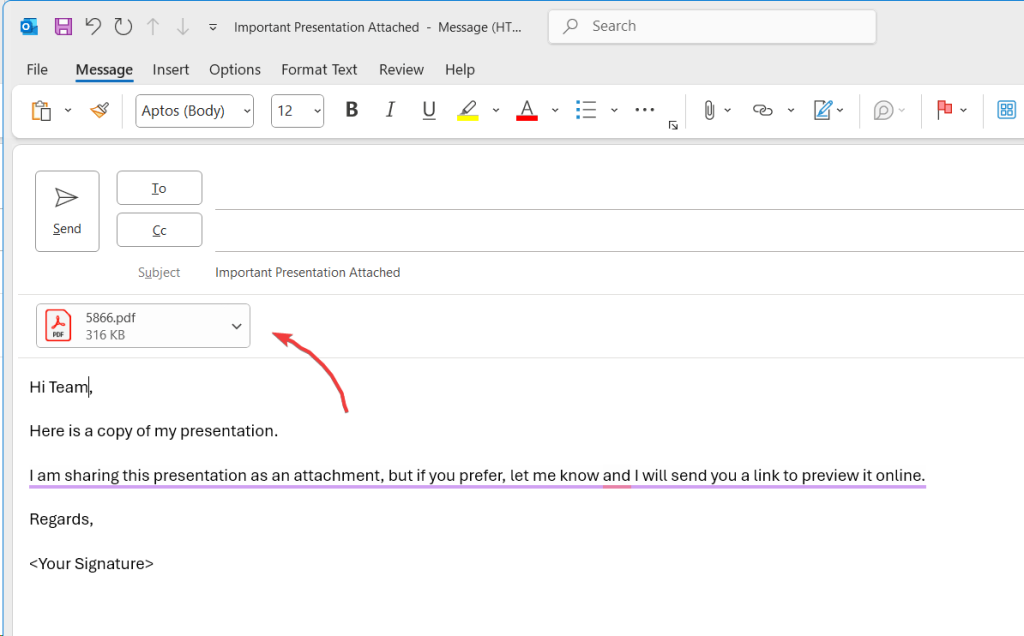
Task: Underline the selected text
Action: tap(428, 110)
